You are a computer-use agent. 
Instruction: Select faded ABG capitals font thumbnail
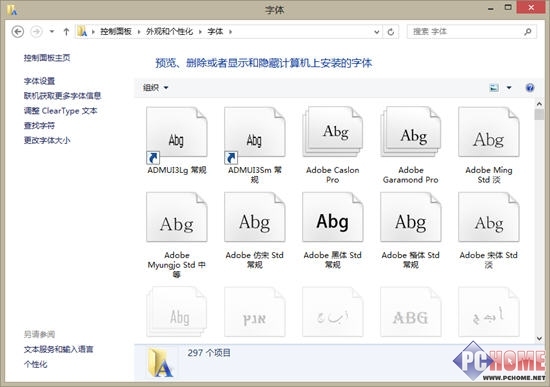point(410,312)
